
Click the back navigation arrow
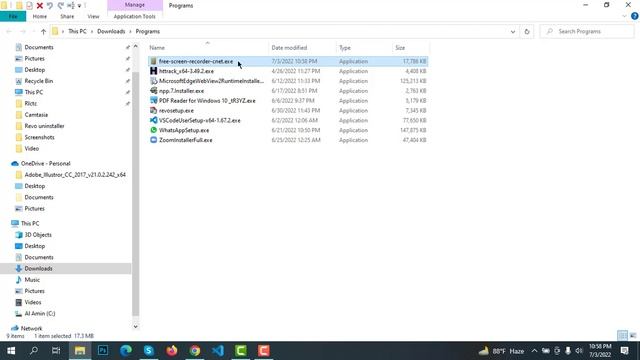9,31
